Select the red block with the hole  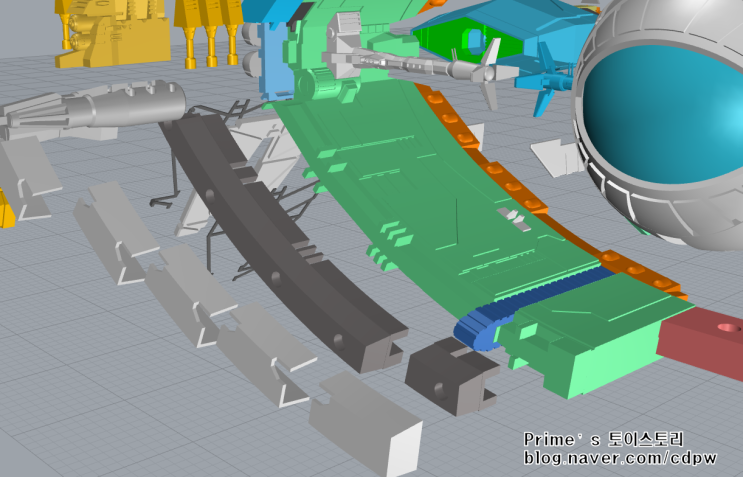coord(701,341)
